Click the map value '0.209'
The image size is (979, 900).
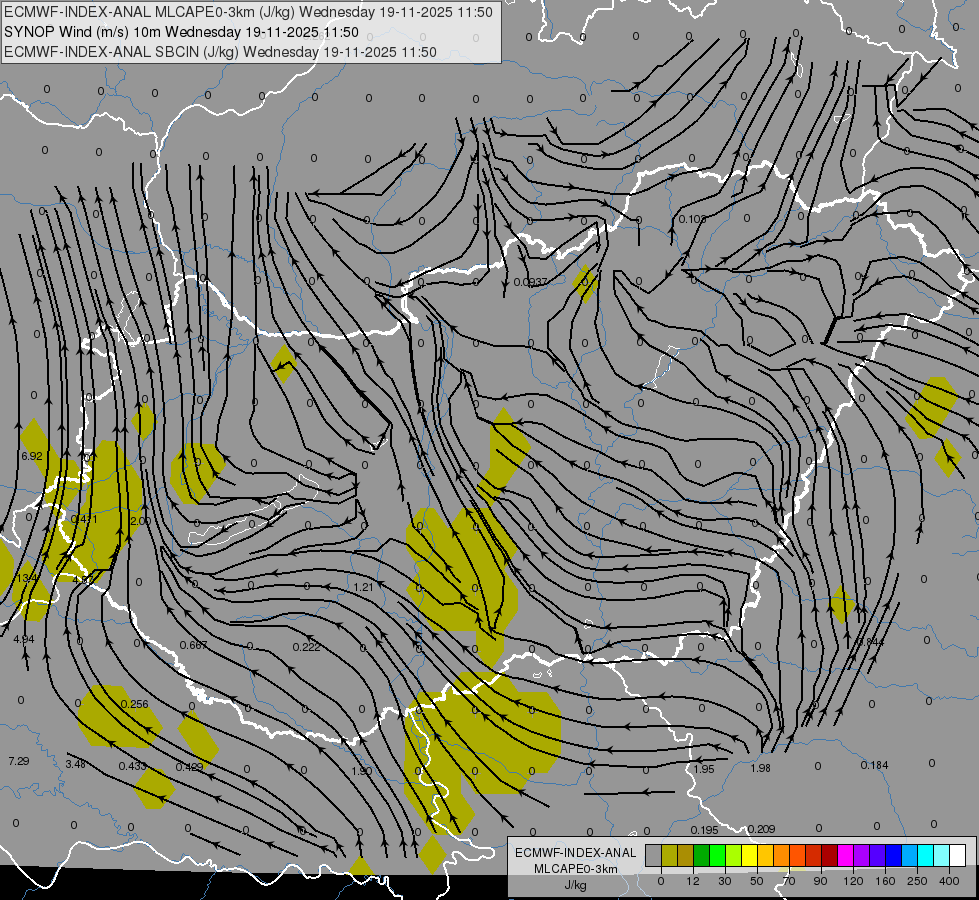[761, 829]
